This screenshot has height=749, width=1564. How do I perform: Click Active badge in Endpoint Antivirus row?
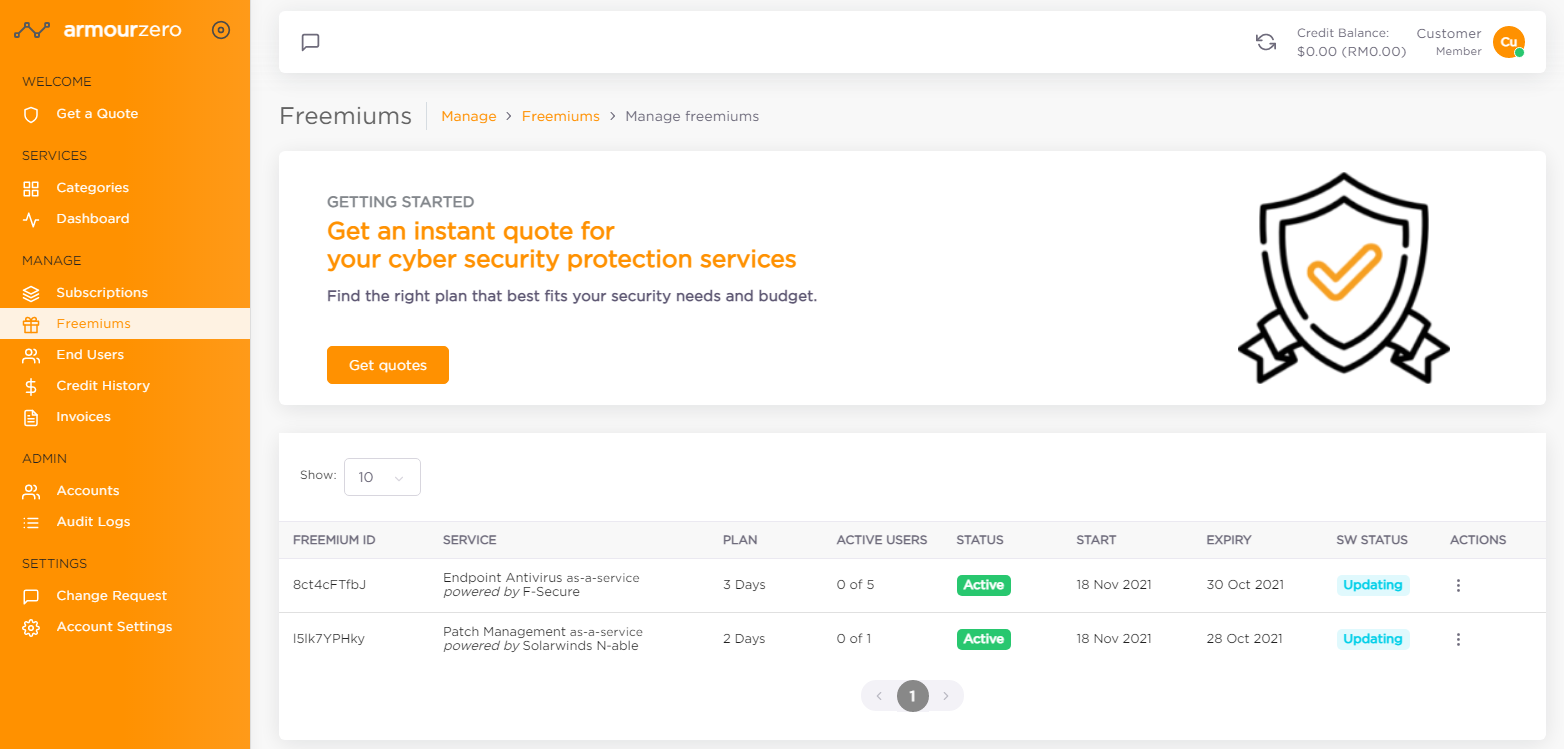point(984,585)
